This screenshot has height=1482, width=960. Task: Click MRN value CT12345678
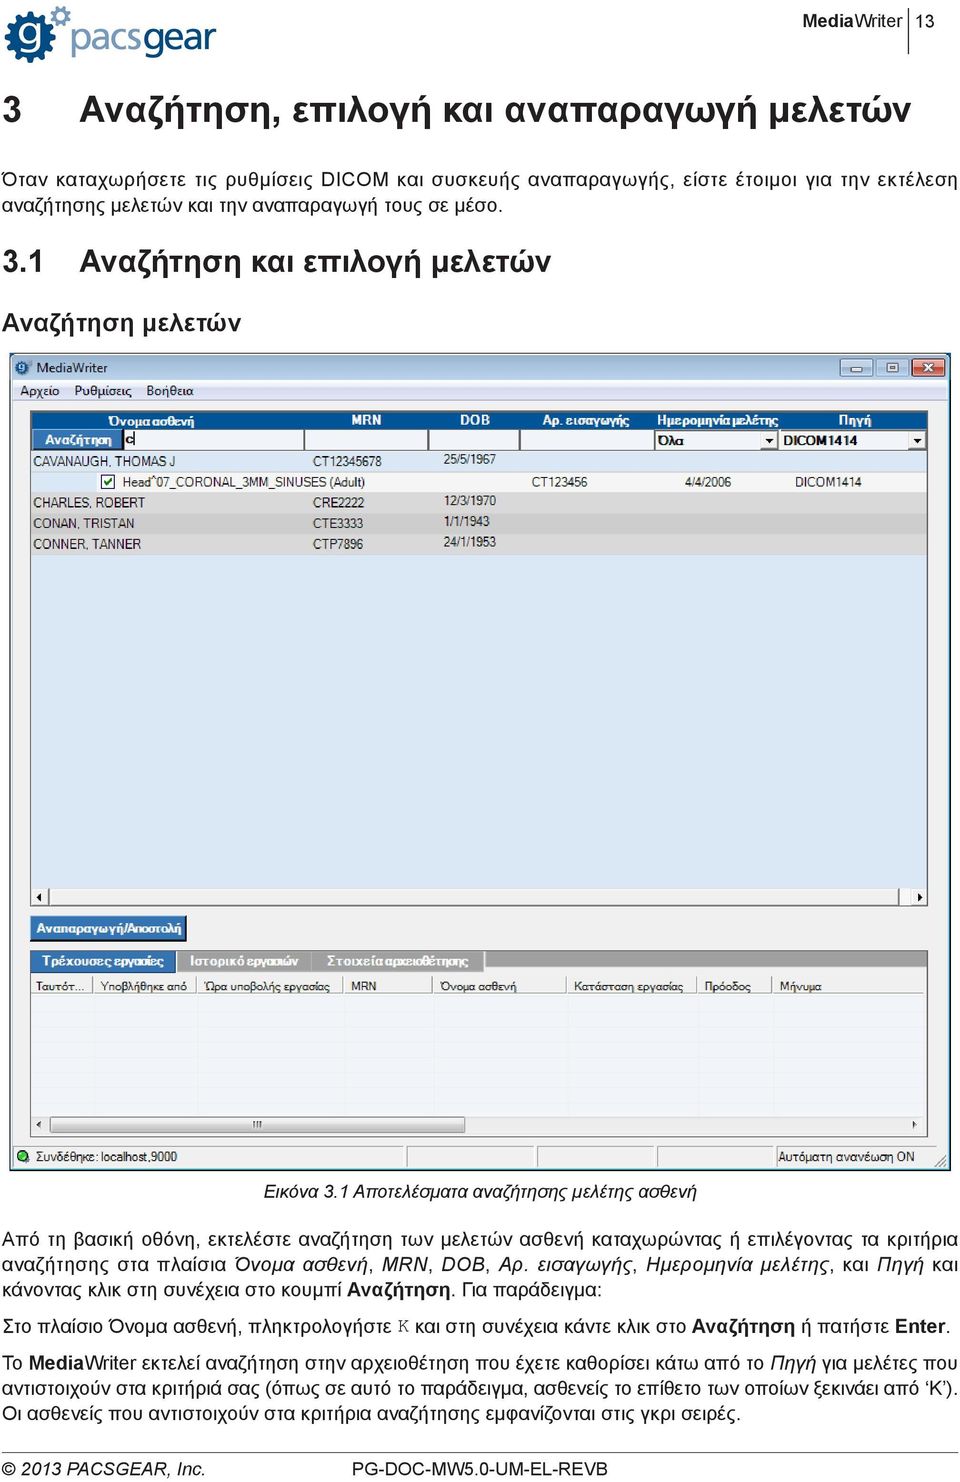[347, 461]
